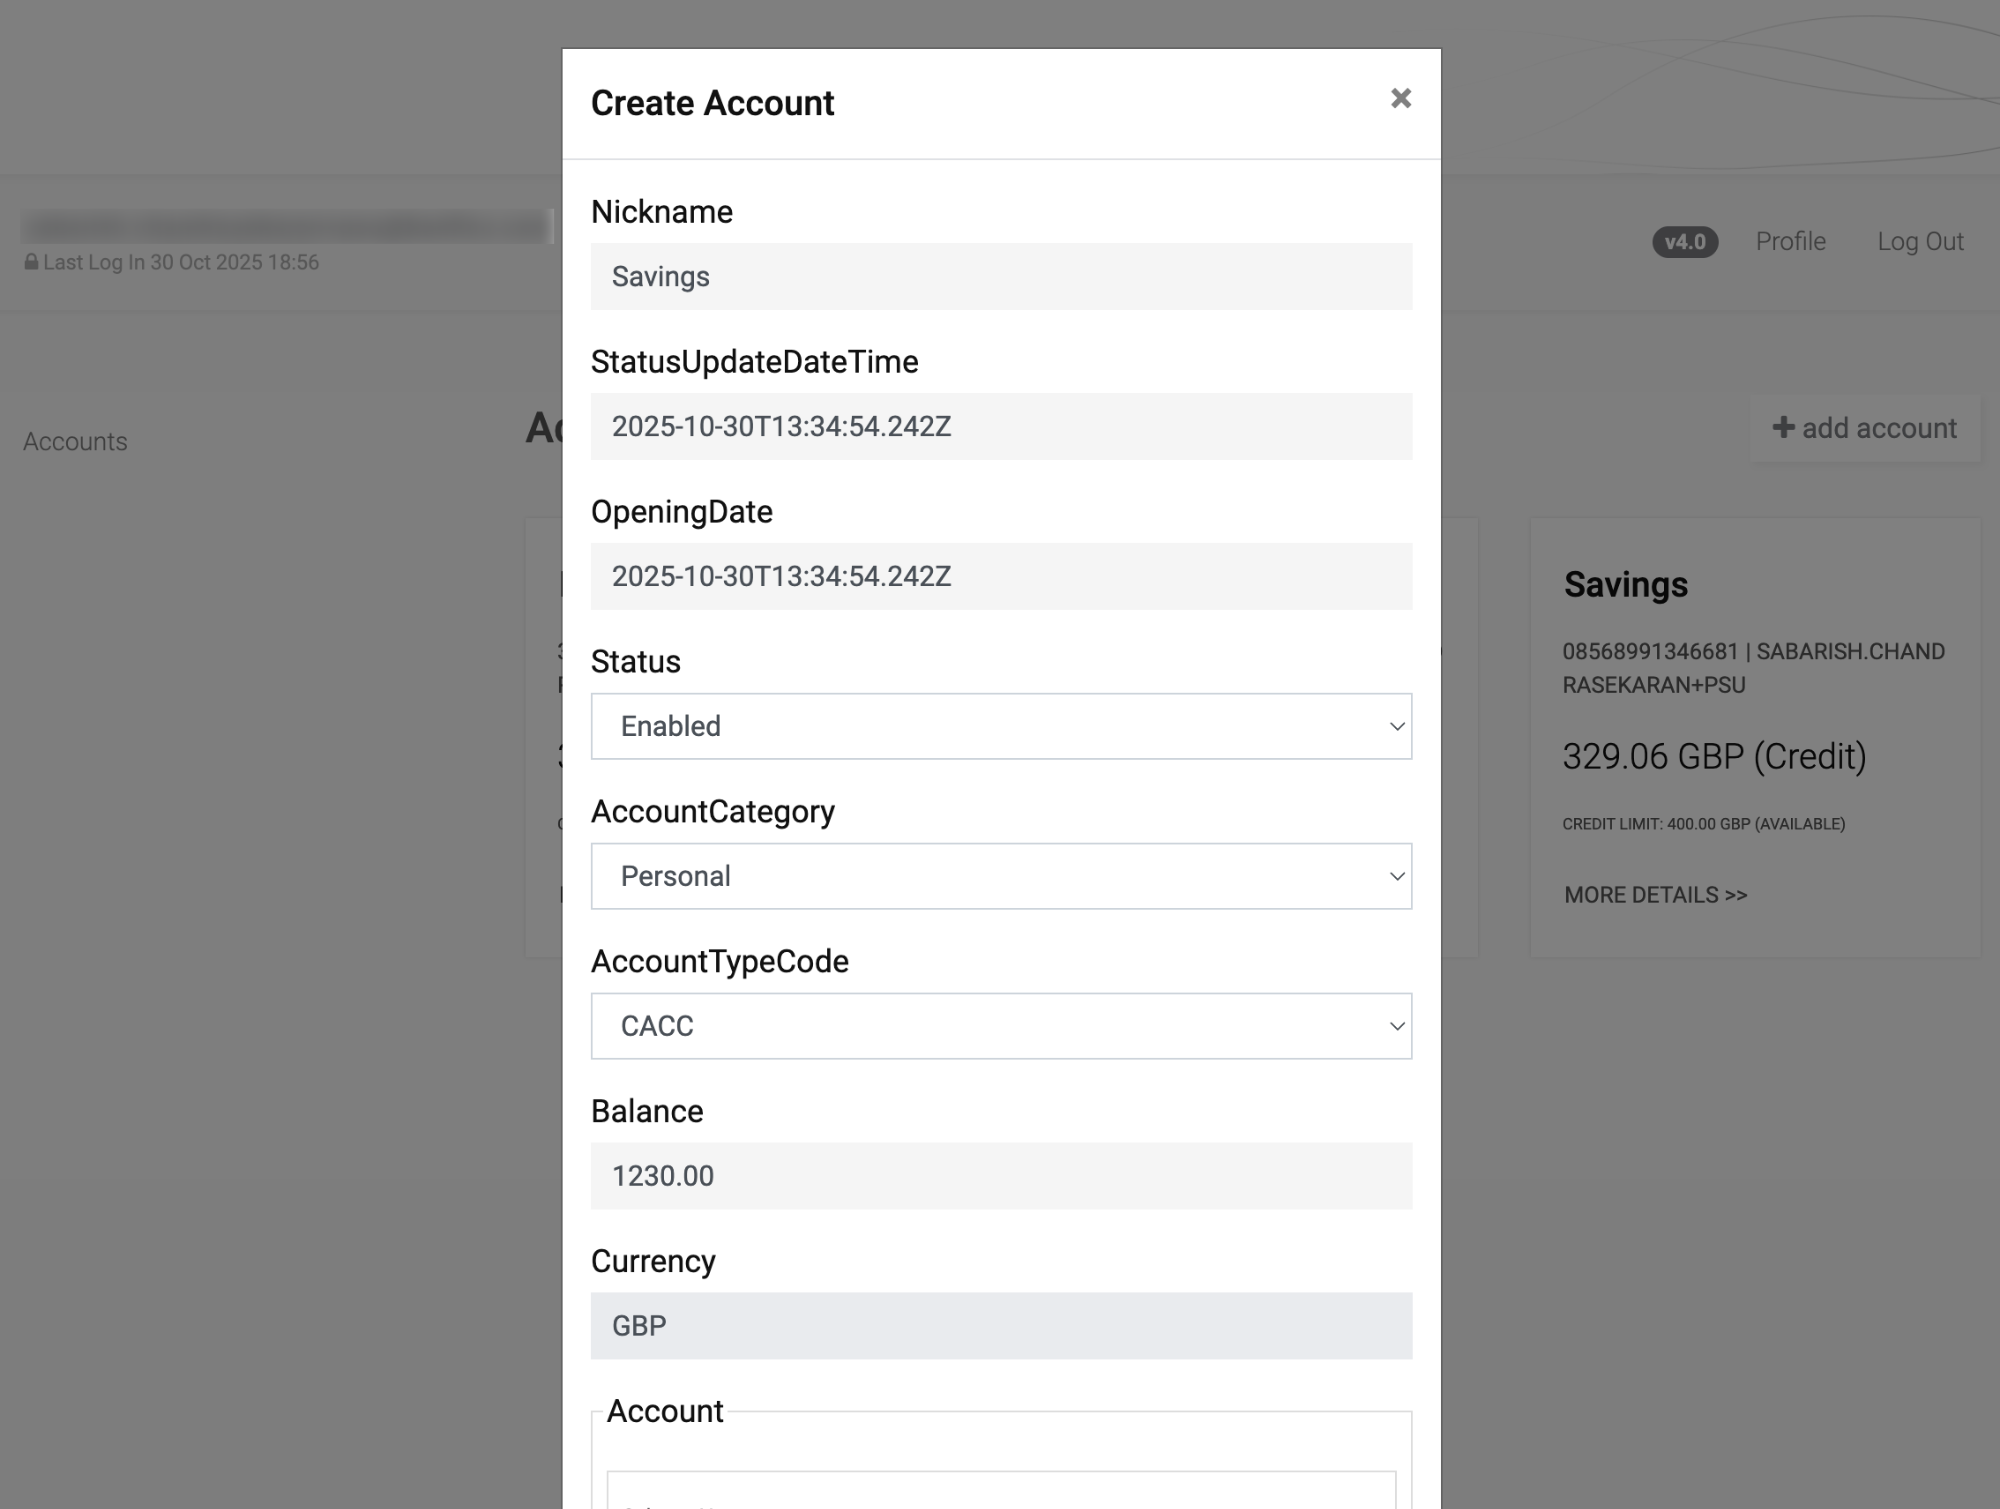The width and height of the screenshot is (2000, 1509).
Task: Edit the Balance field showing 1230.00
Action: pos(1001,1176)
